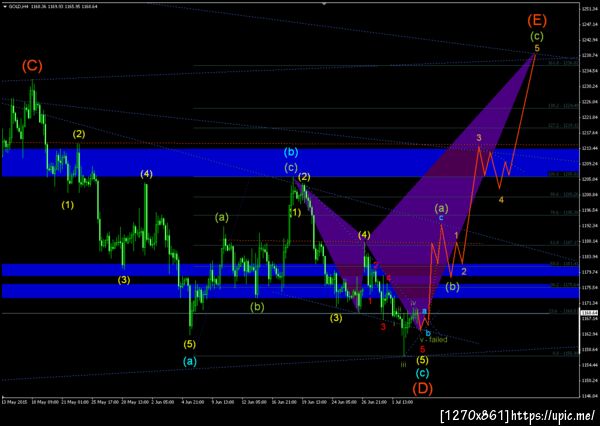Image resolution: width=600 pixels, height=426 pixels.
Task: Select the green (c) label below (E)
Action: click(x=537, y=36)
